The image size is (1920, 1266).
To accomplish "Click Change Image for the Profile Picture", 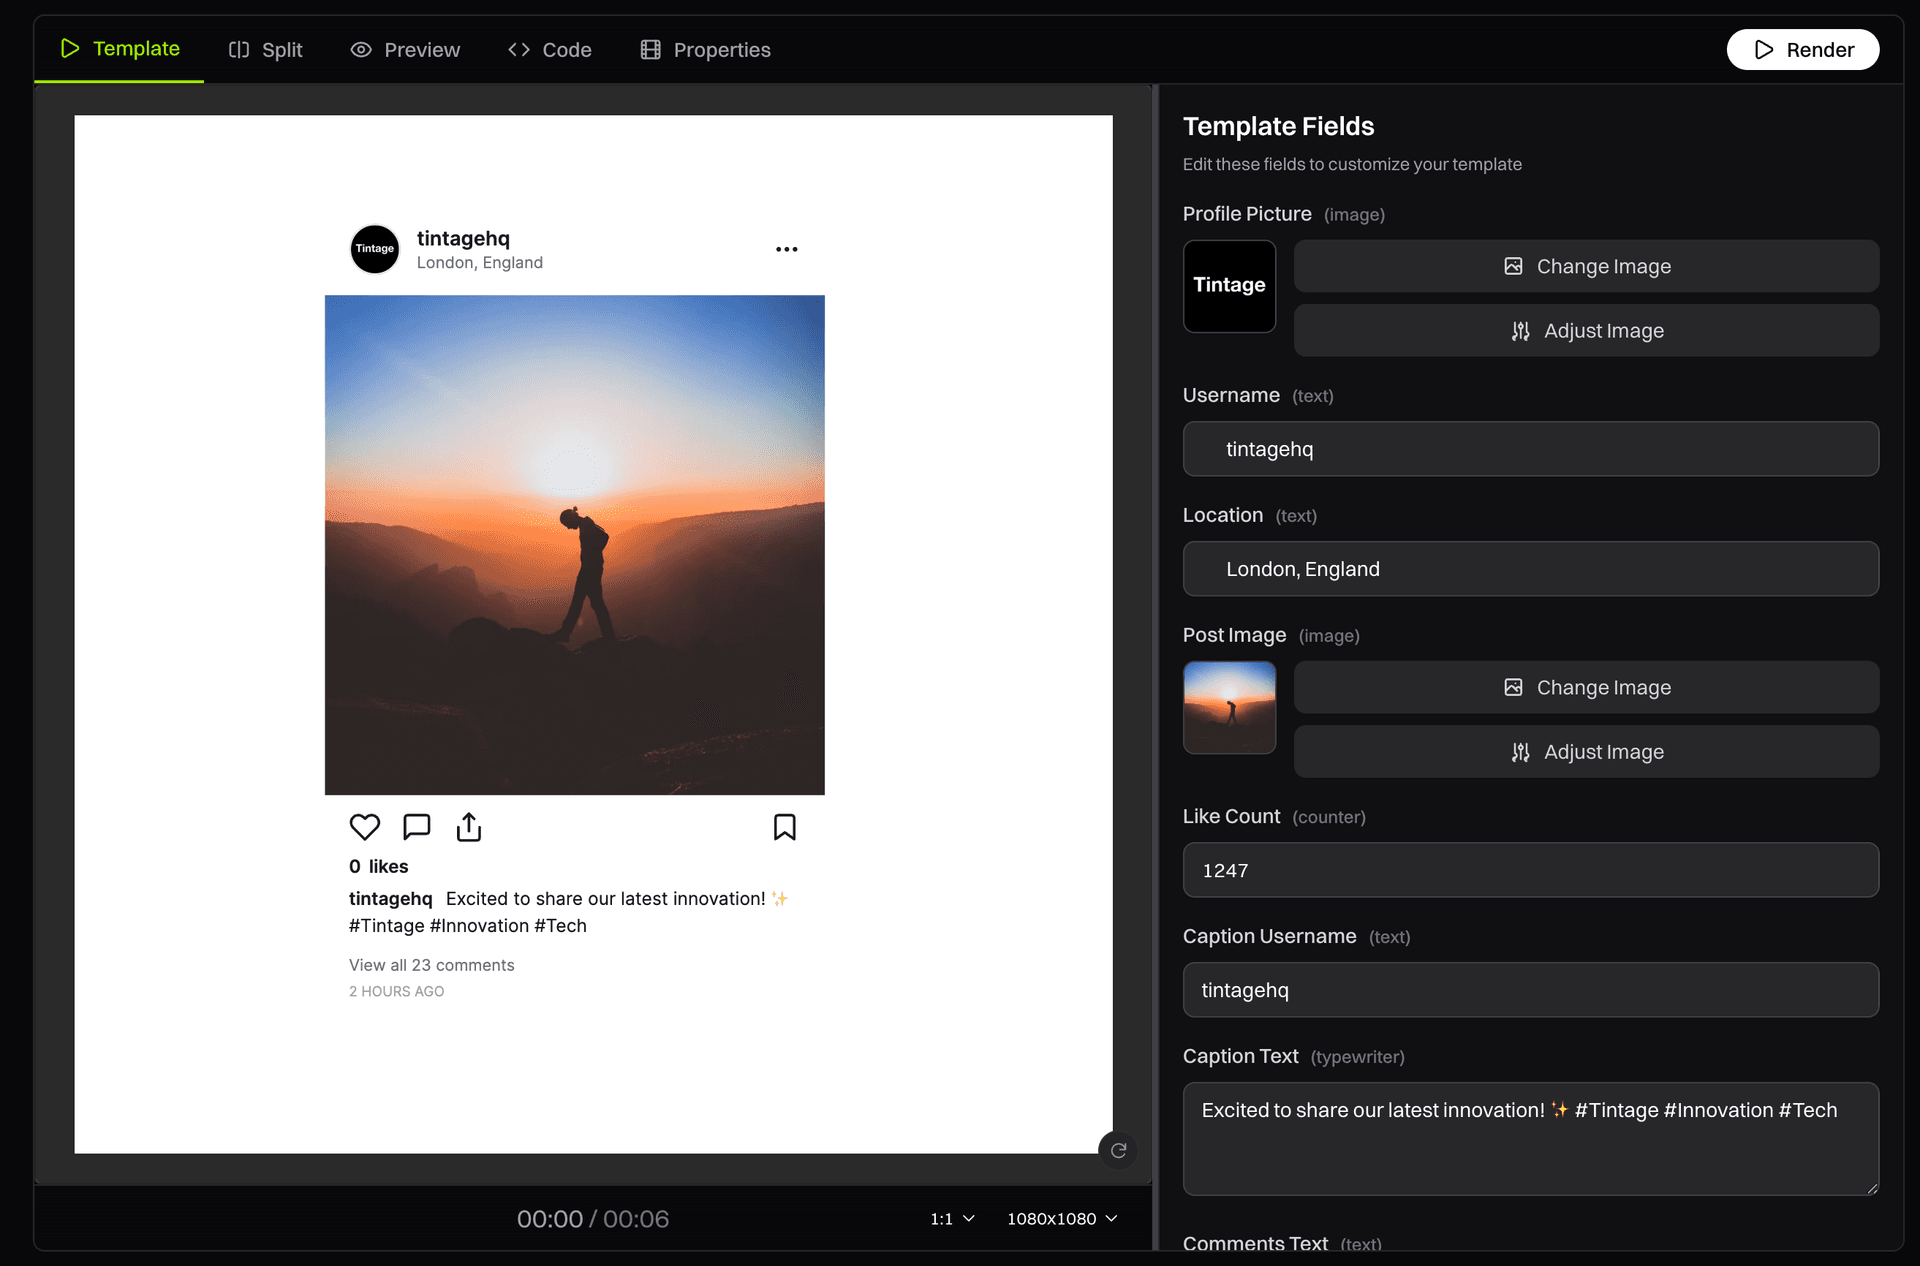I will [1586, 266].
